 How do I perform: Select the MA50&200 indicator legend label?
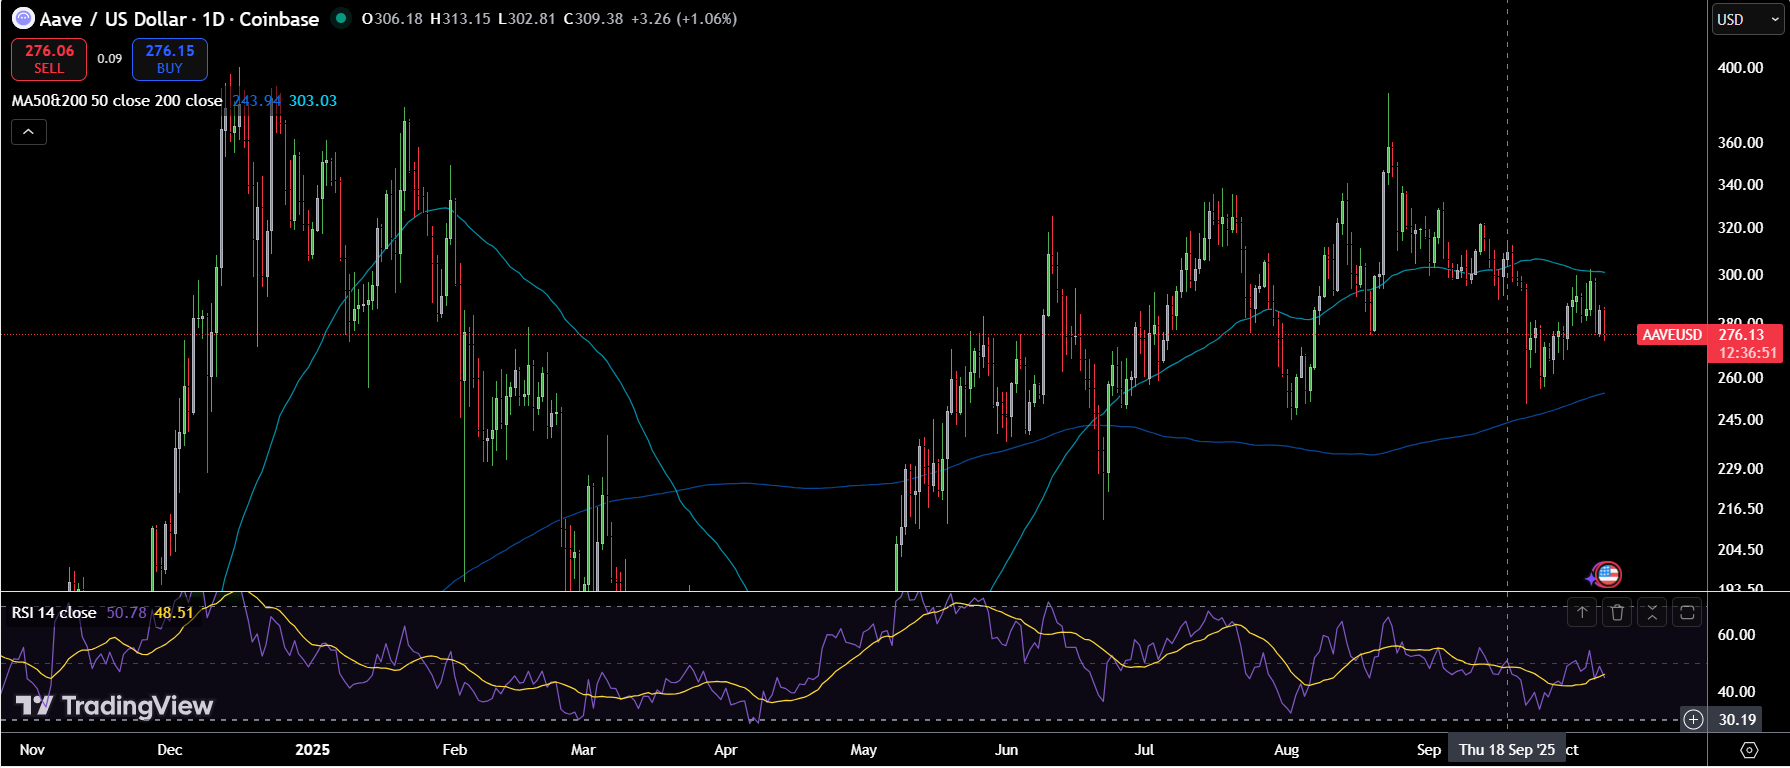[x=116, y=101]
